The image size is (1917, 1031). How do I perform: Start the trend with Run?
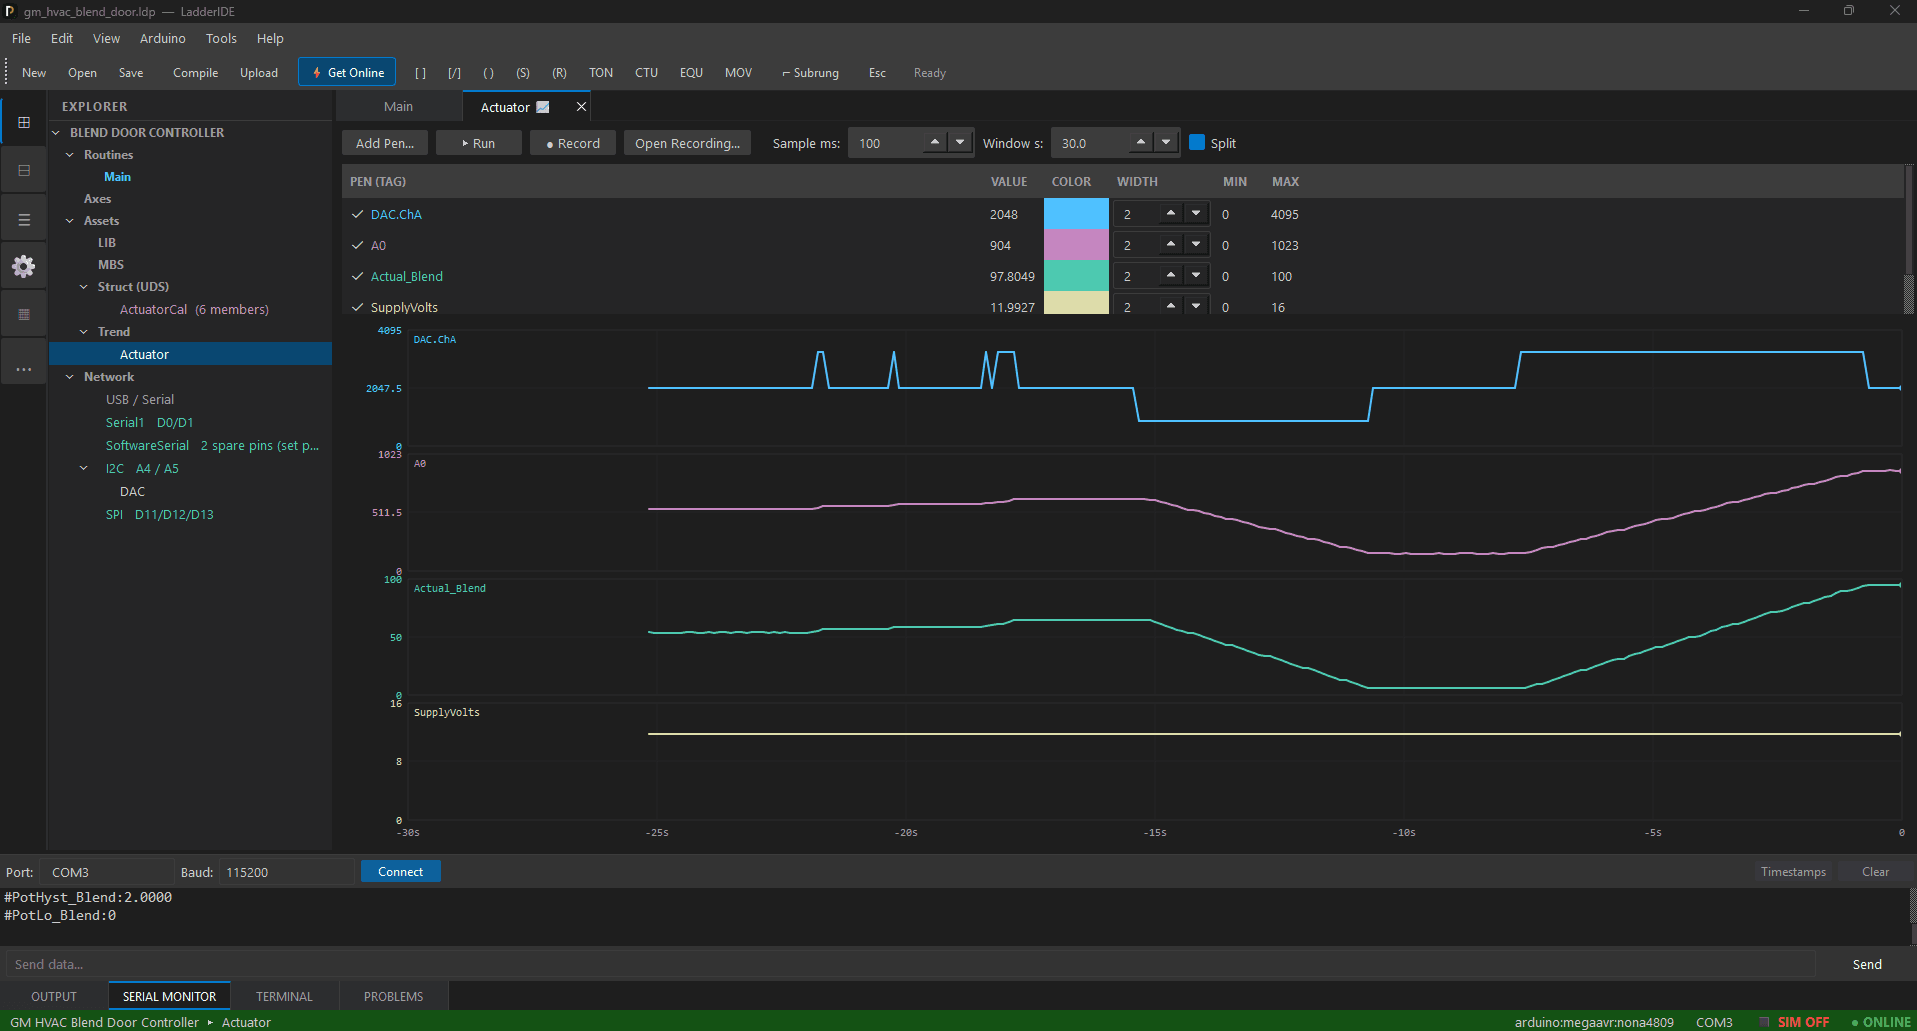(479, 143)
